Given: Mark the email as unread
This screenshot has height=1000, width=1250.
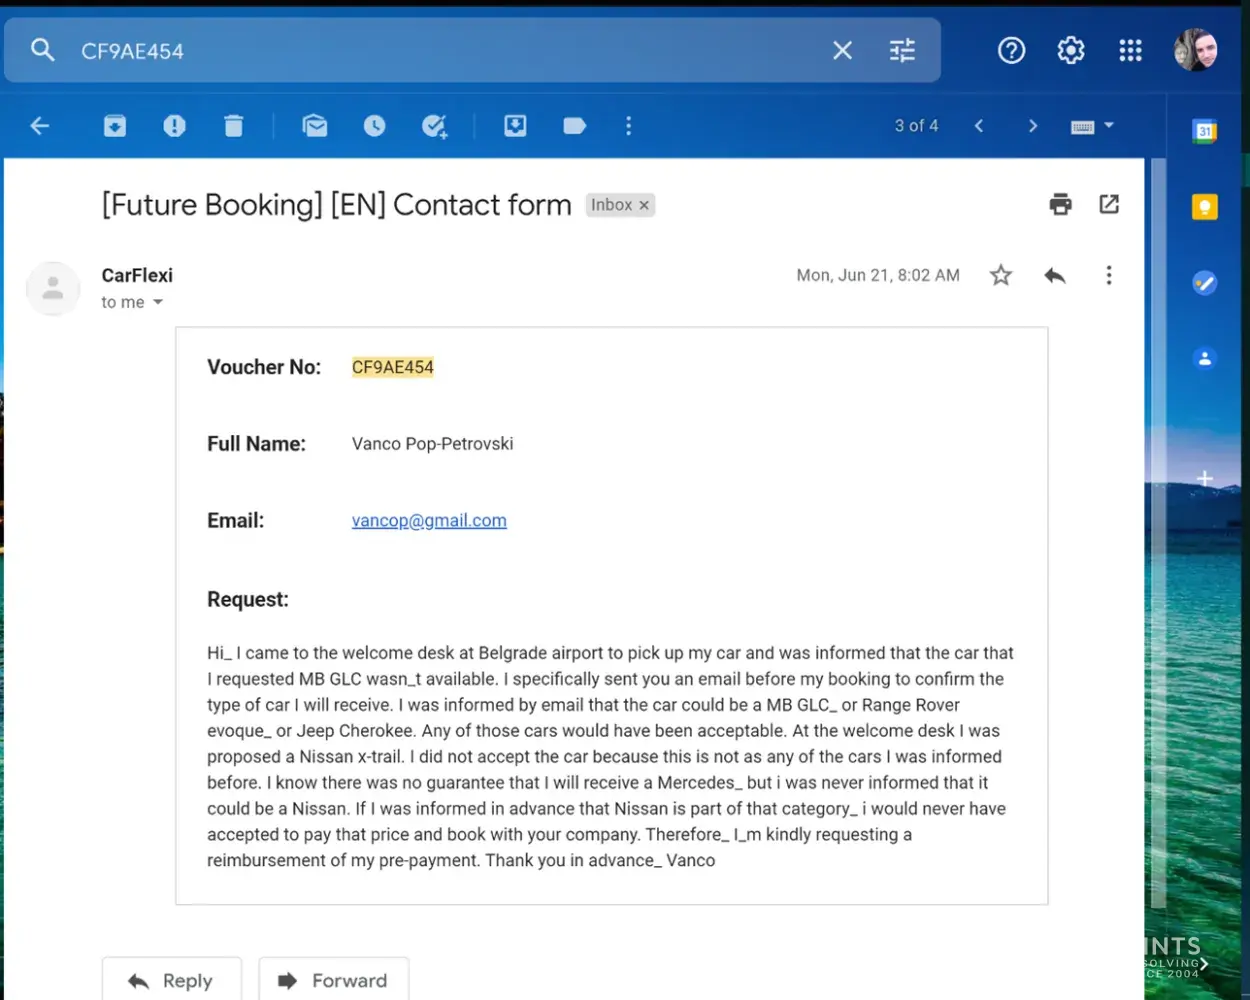Looking at the screenshot, I should [x=315, y=126].
